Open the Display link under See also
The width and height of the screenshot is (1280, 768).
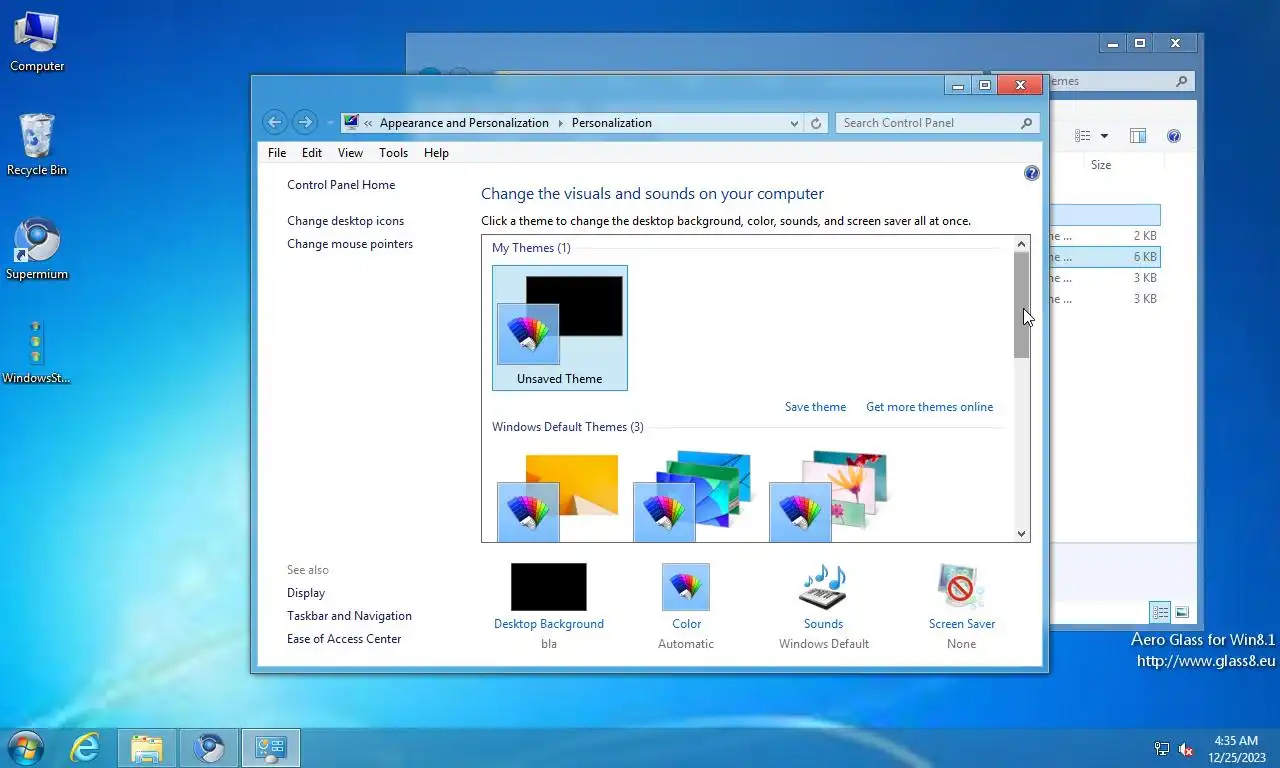click(x=306, y=593)
